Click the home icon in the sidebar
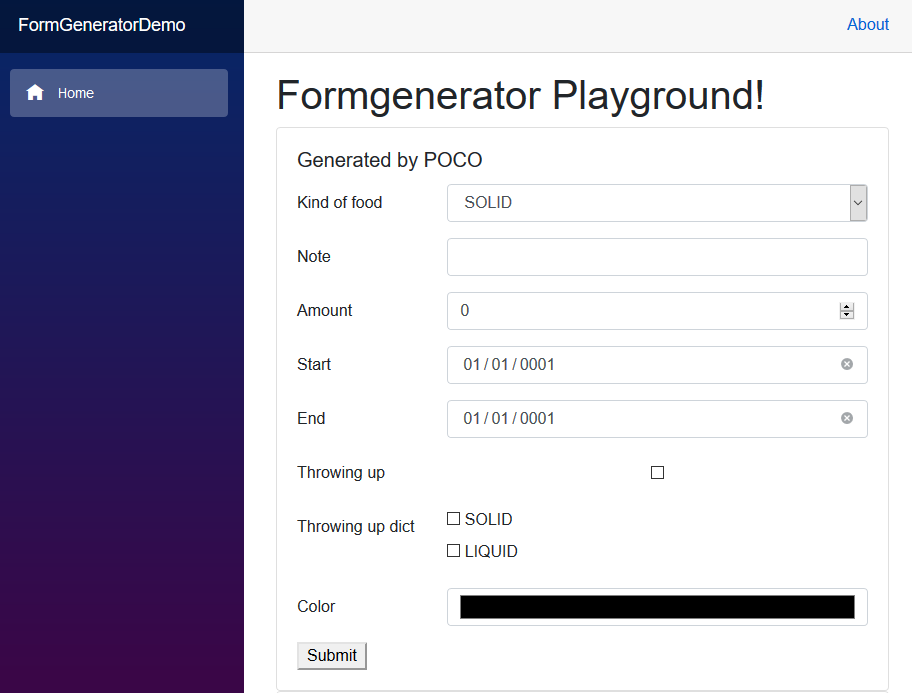Image resolution: width=912 pixels, height=693 pixels. (34, 92)
